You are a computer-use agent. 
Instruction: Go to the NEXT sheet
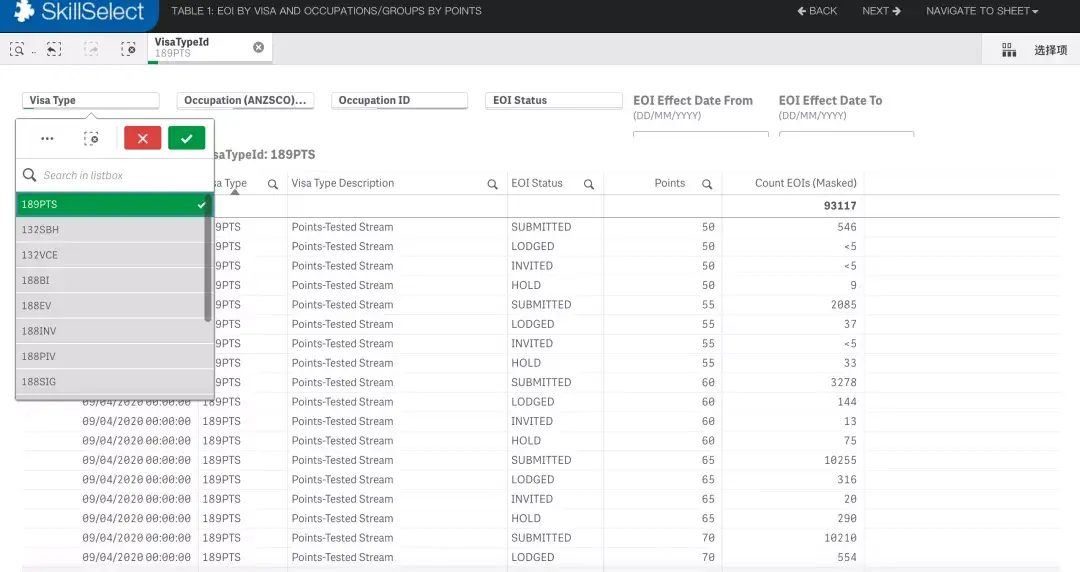click(881, 11)
